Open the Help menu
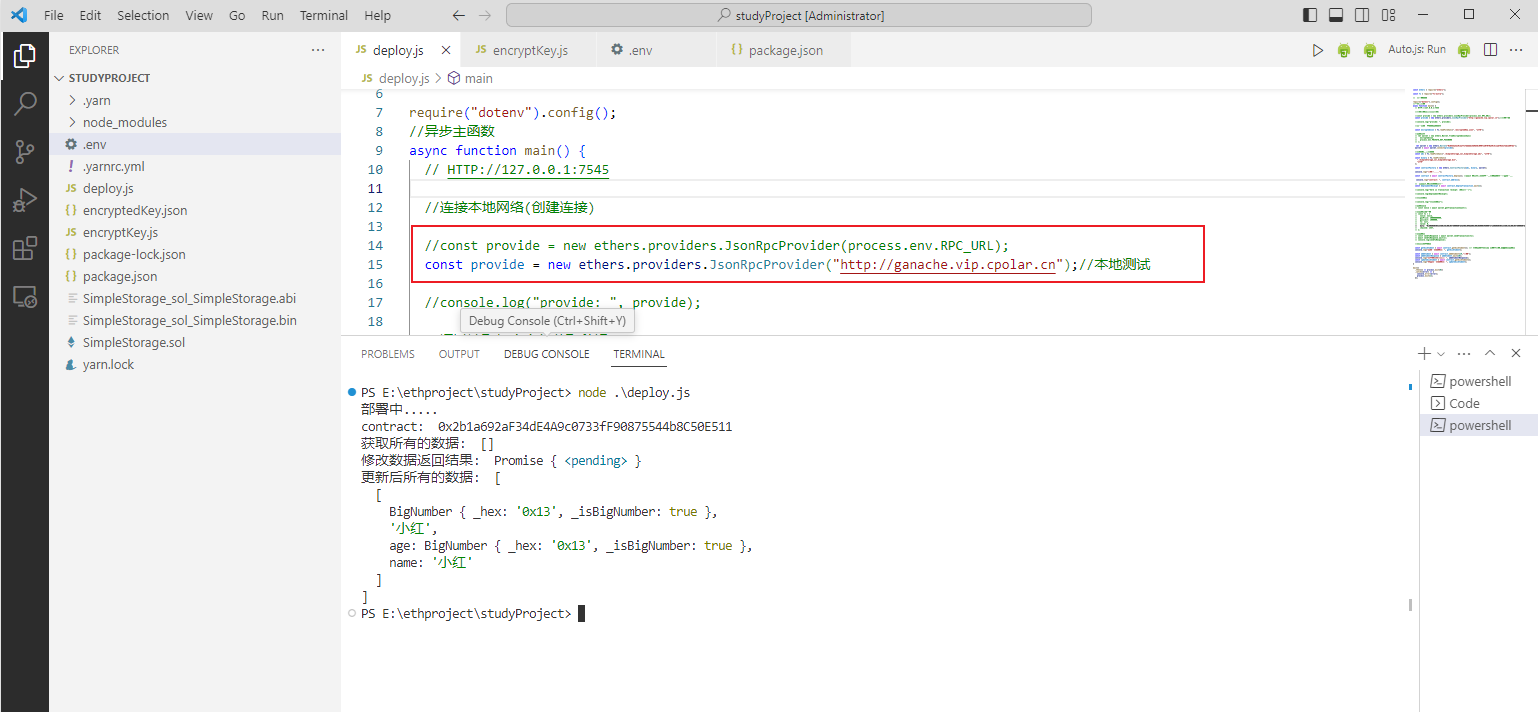The width and height of the screenshot is (1538, 712). (378, 15)
